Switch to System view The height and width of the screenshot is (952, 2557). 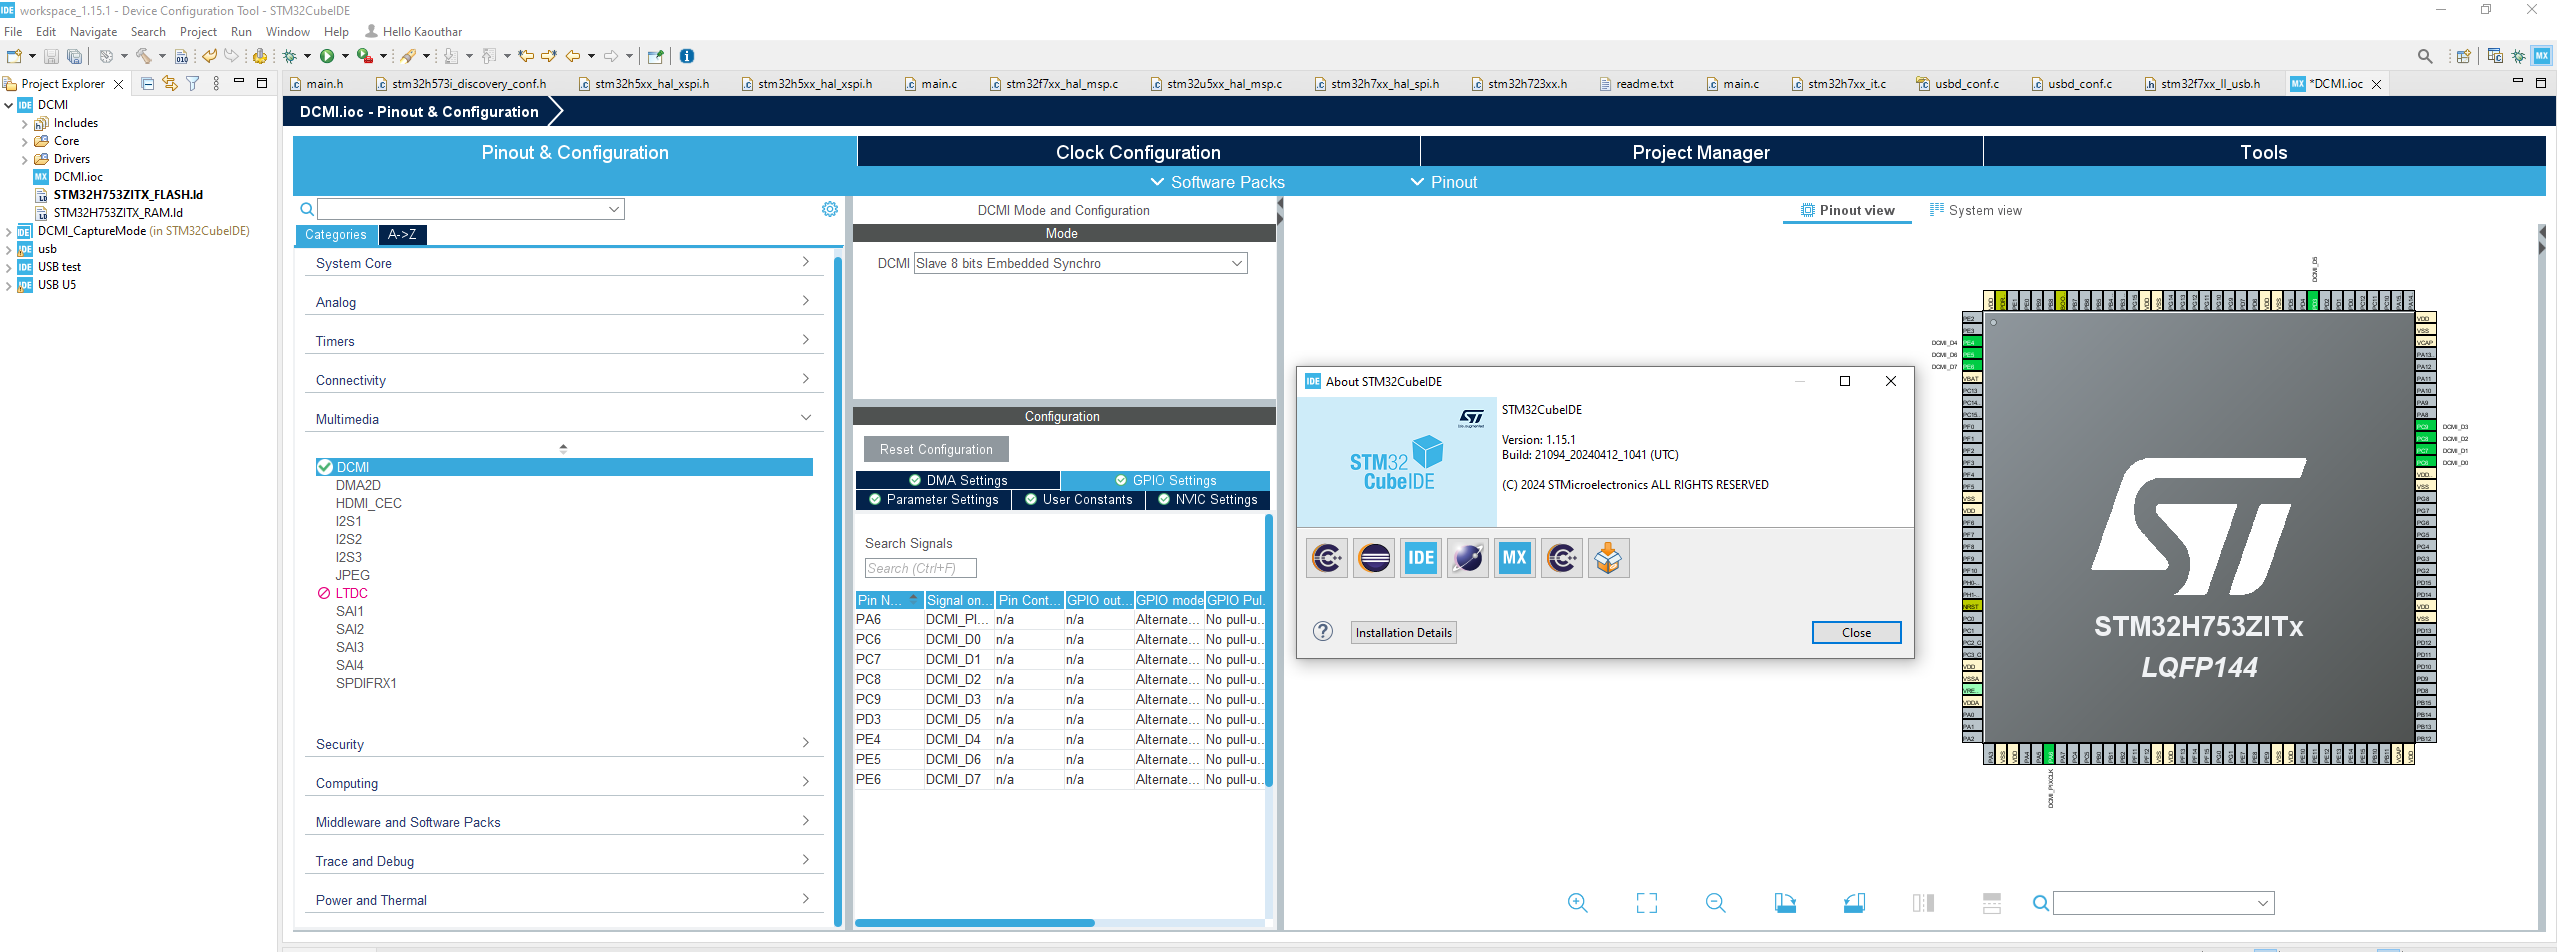(x=1976, y=210)
